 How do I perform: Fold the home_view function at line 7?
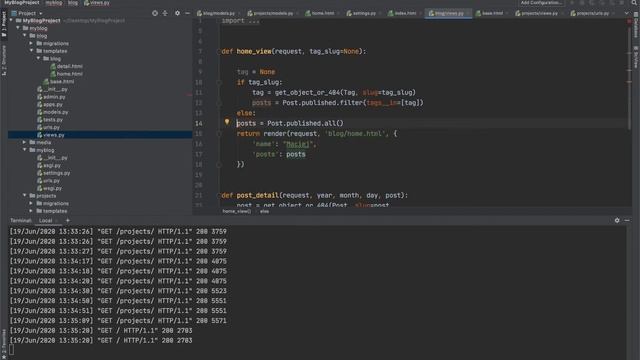coord(219,51)
